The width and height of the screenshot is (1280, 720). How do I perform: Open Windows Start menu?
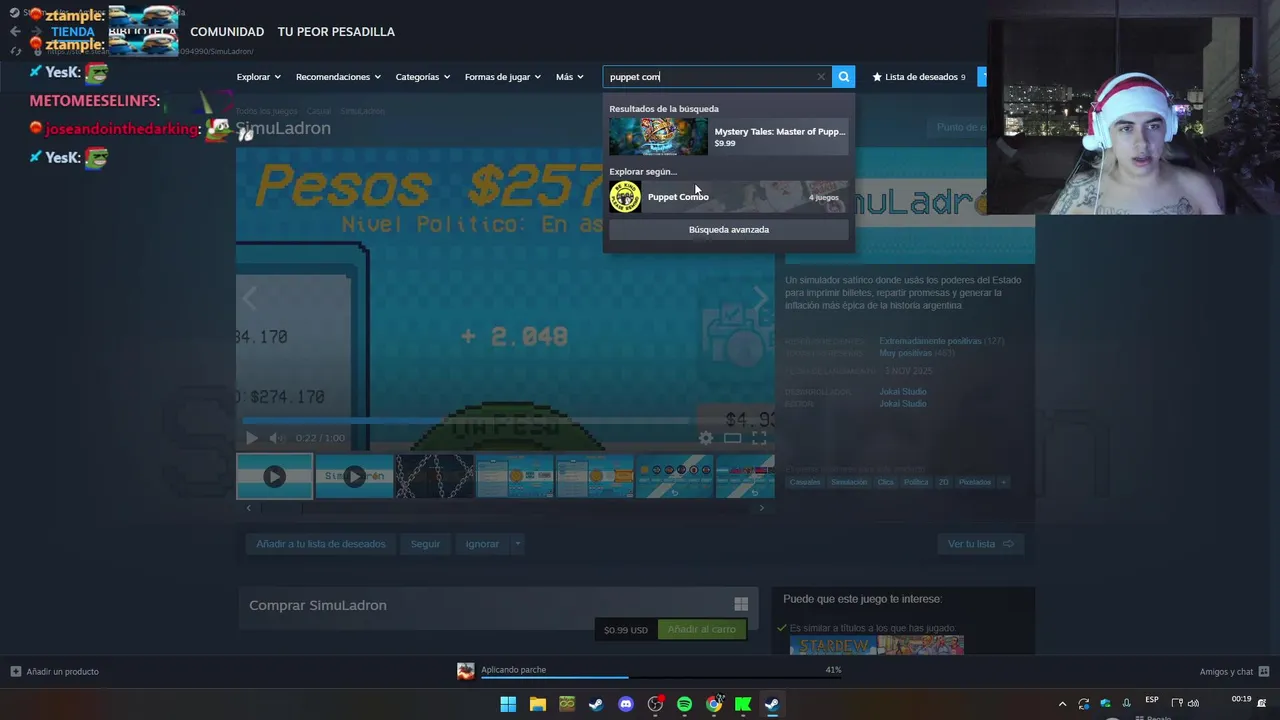click(x=508, y=704)
